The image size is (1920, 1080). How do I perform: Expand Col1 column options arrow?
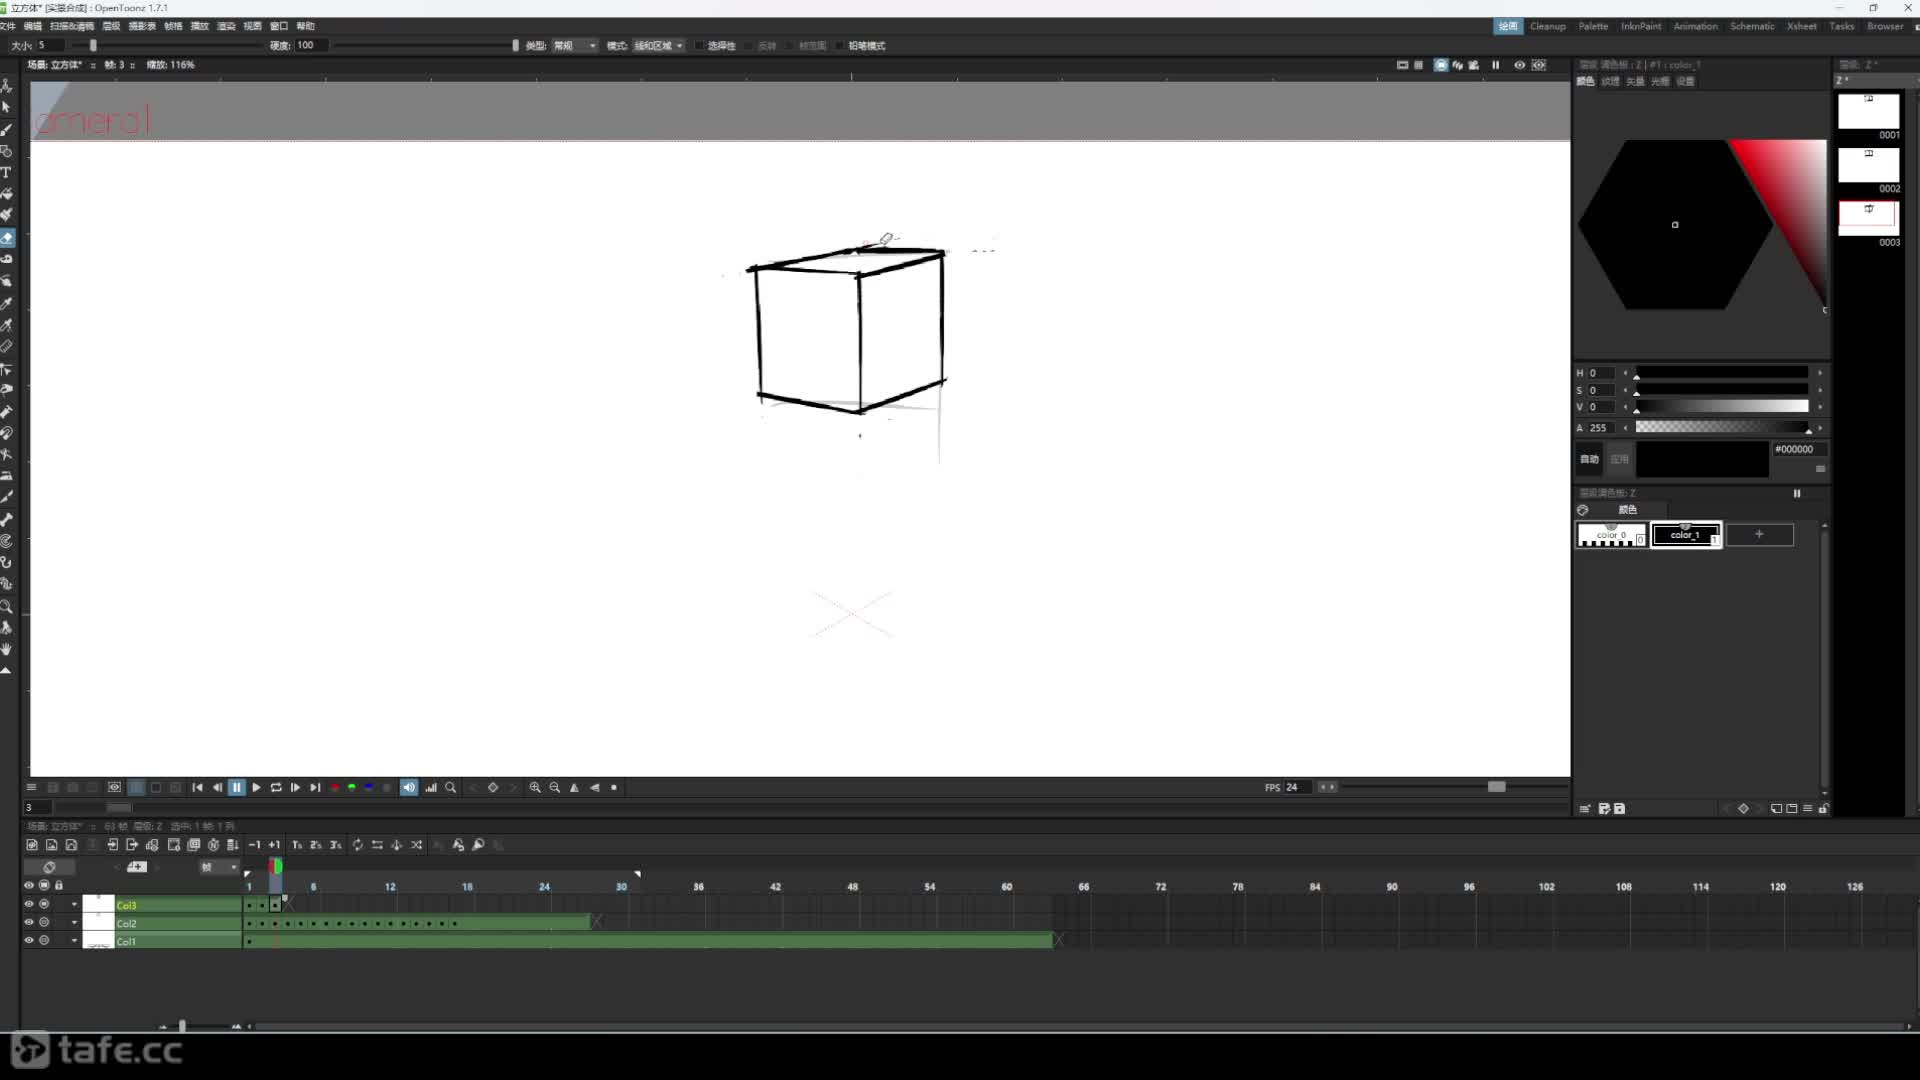tap(74, 940)
